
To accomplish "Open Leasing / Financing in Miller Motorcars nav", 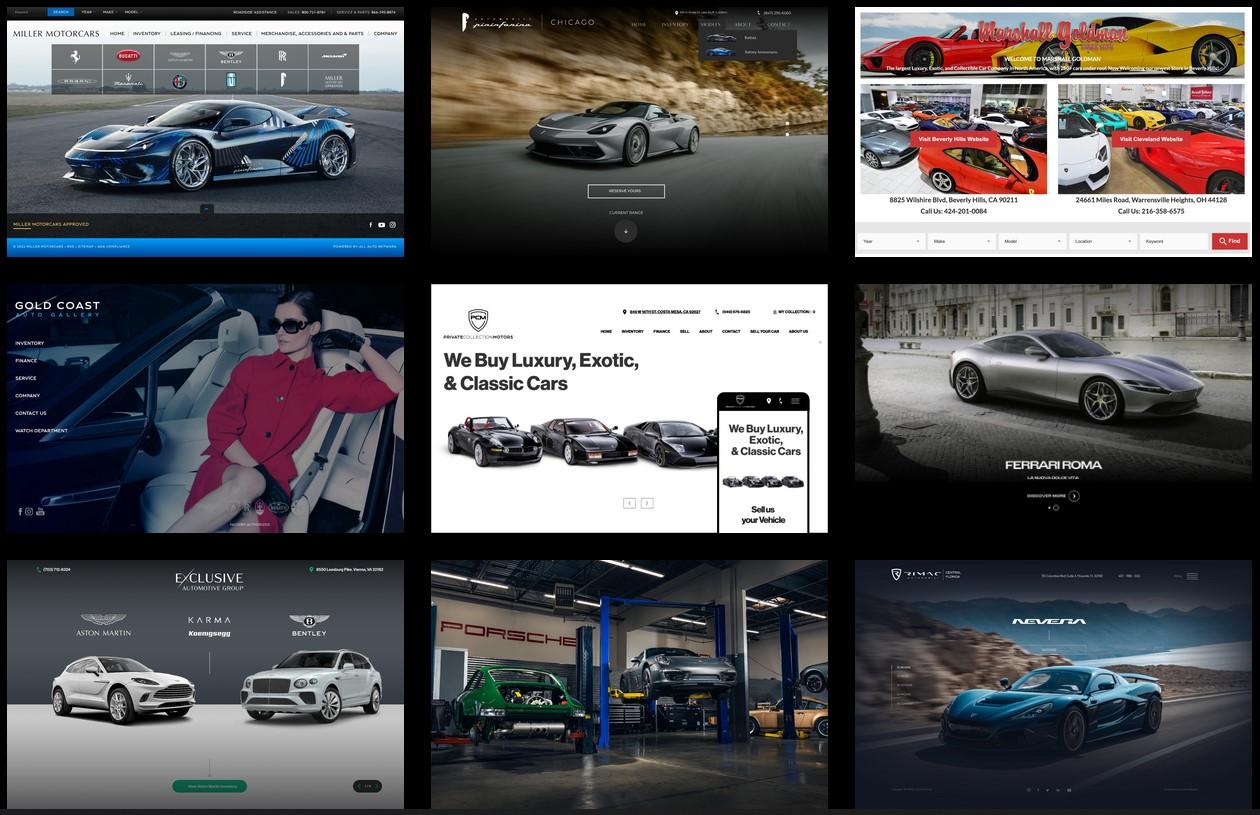I will [196, 34].
